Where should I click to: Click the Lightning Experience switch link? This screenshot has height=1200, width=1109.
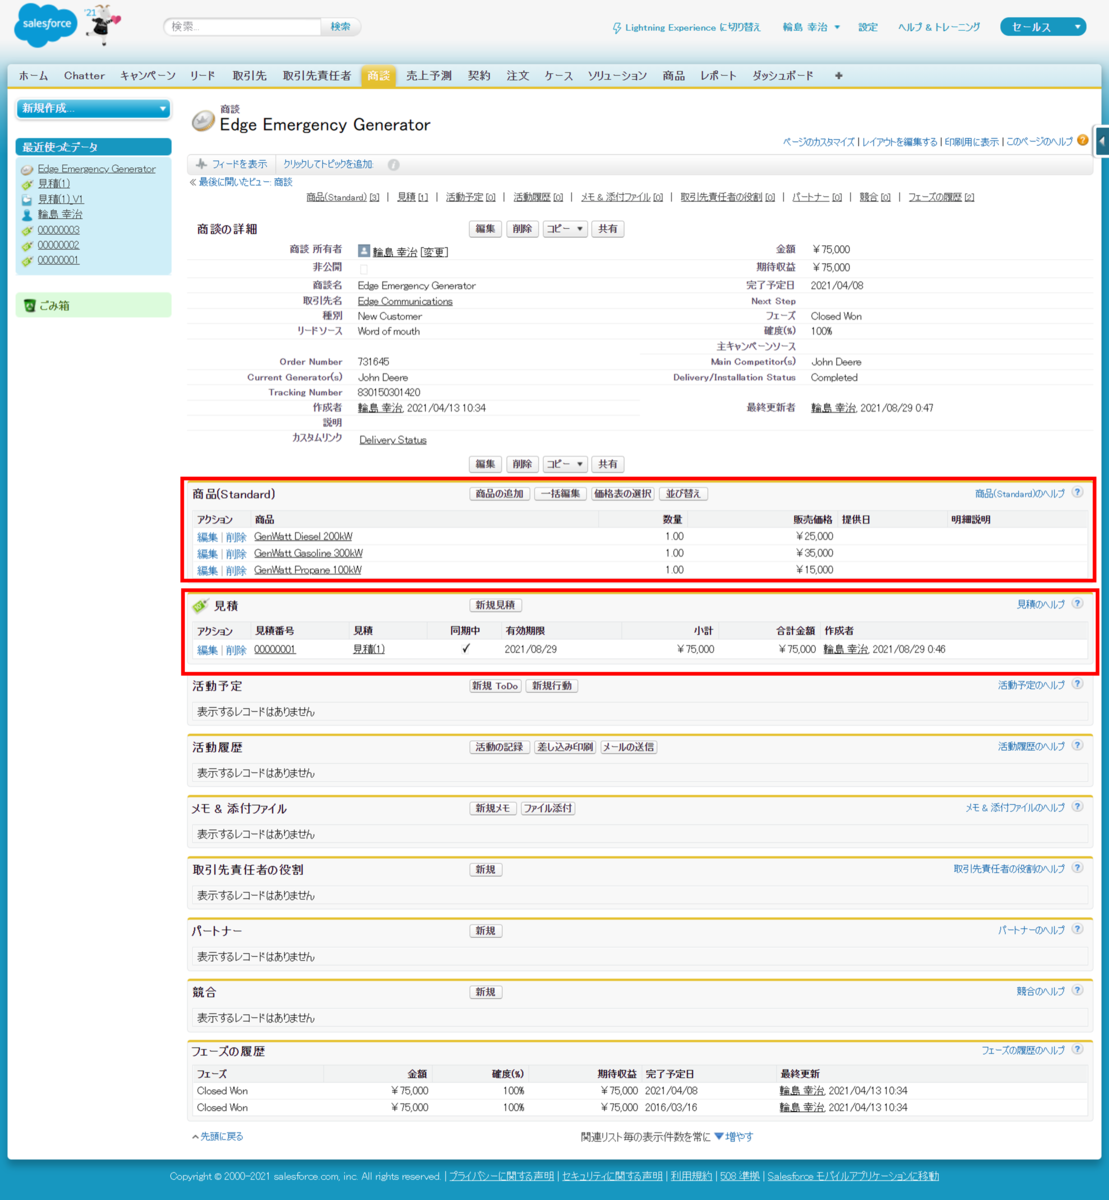[686, 27]
